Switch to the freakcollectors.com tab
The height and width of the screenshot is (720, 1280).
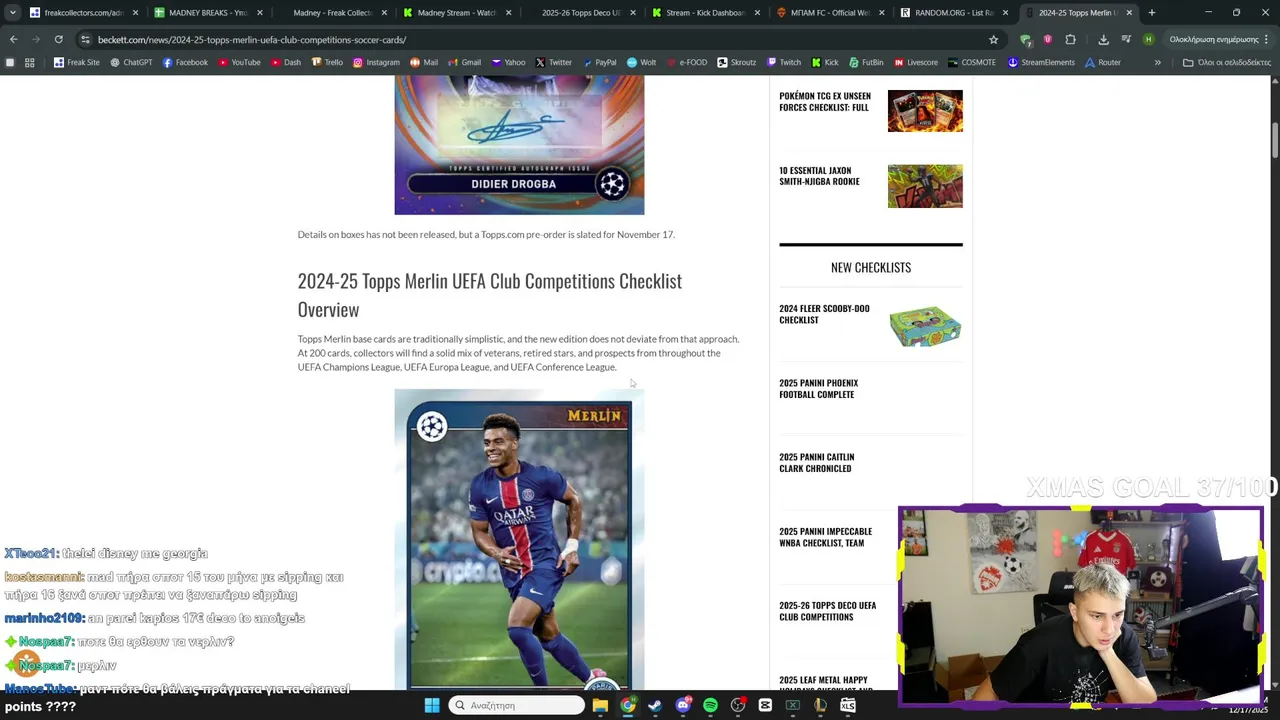tap(84, 13)
